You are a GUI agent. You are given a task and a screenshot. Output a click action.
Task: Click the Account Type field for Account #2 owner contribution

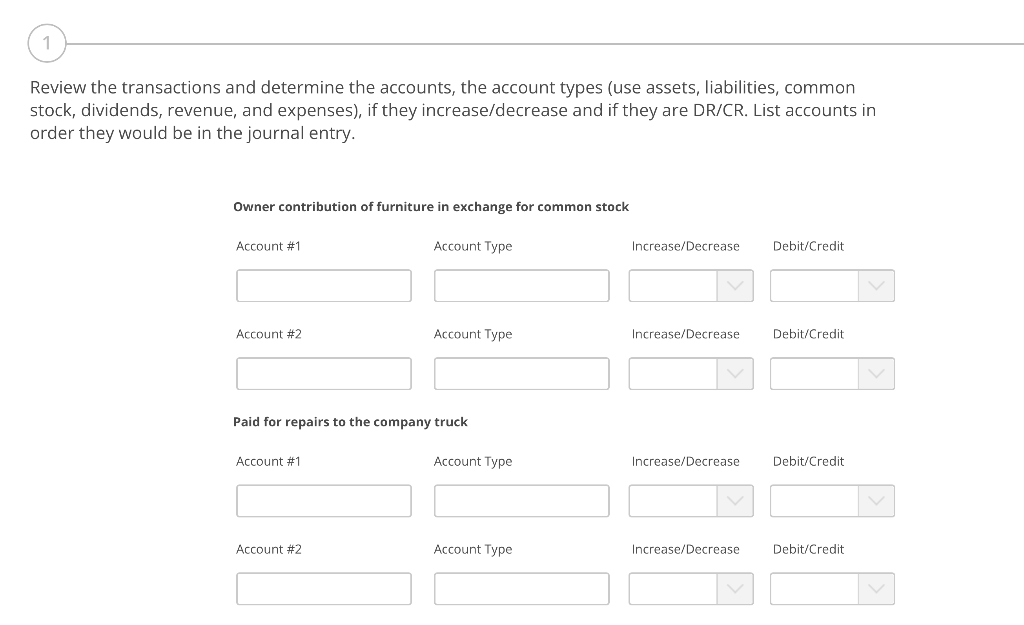click(x=521, y=373)
